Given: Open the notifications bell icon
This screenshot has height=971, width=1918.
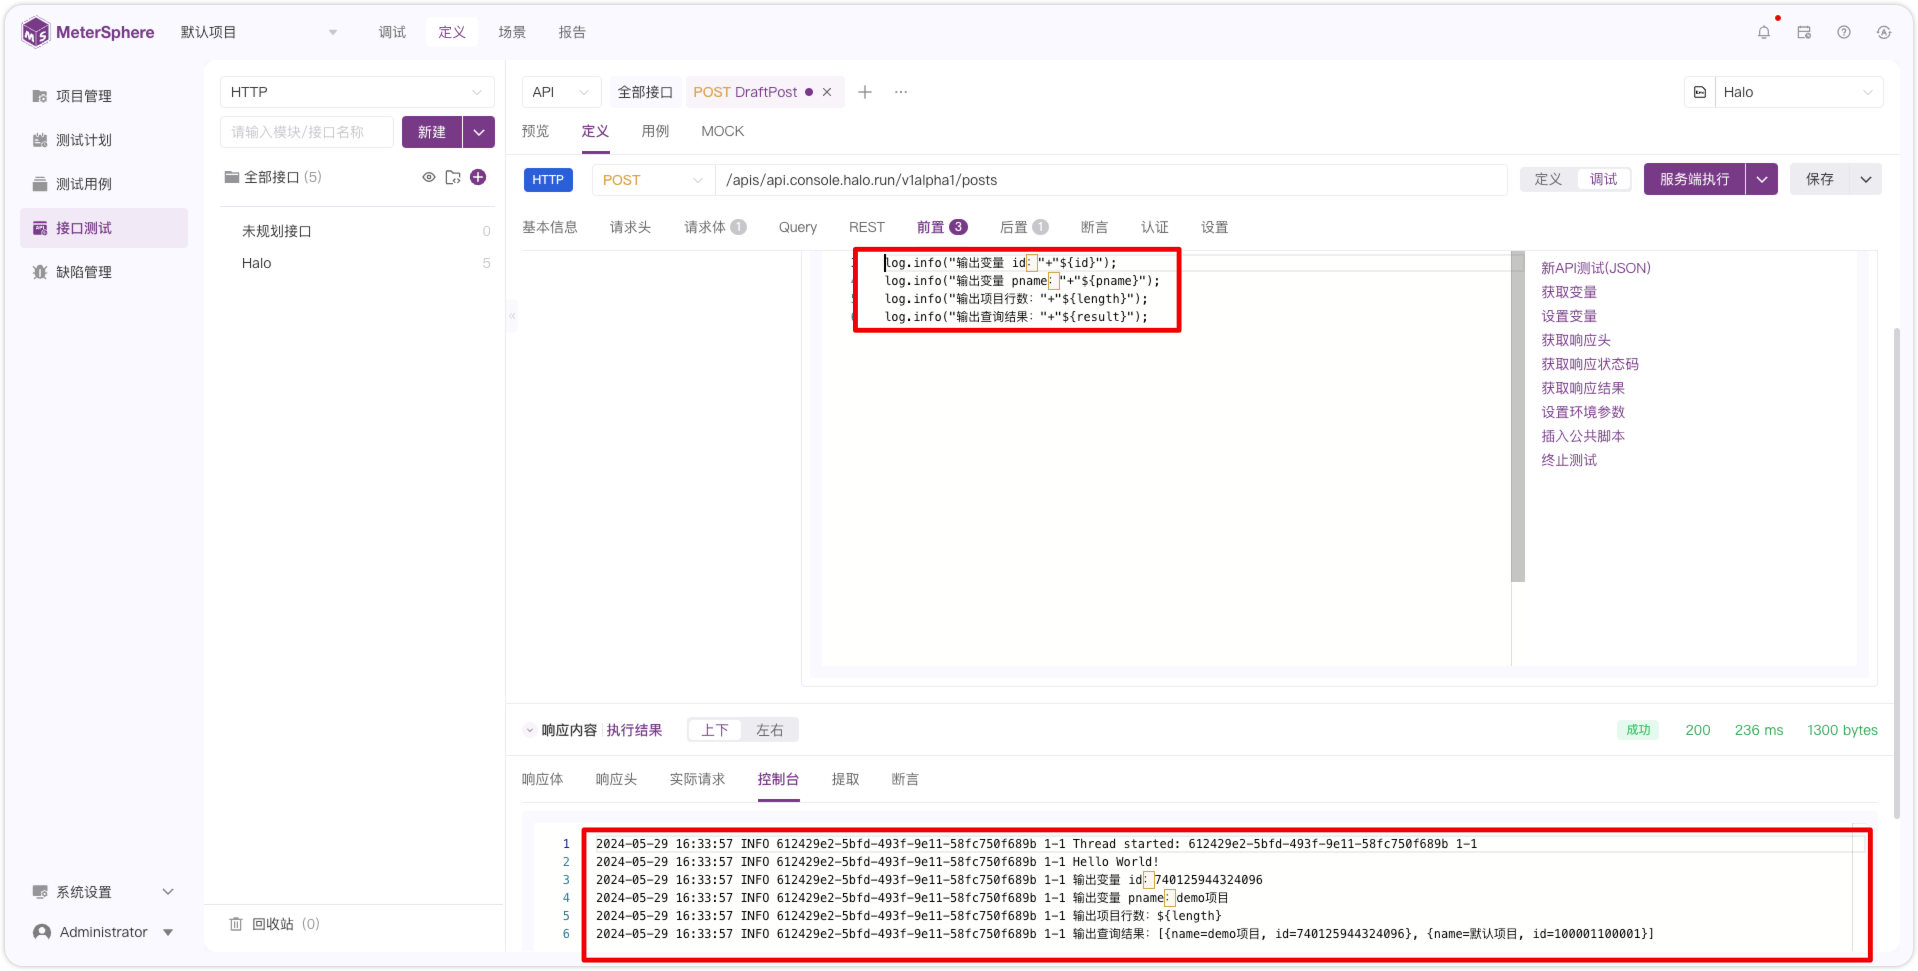Looking at the screenshot, I should tap(1764, 32).
